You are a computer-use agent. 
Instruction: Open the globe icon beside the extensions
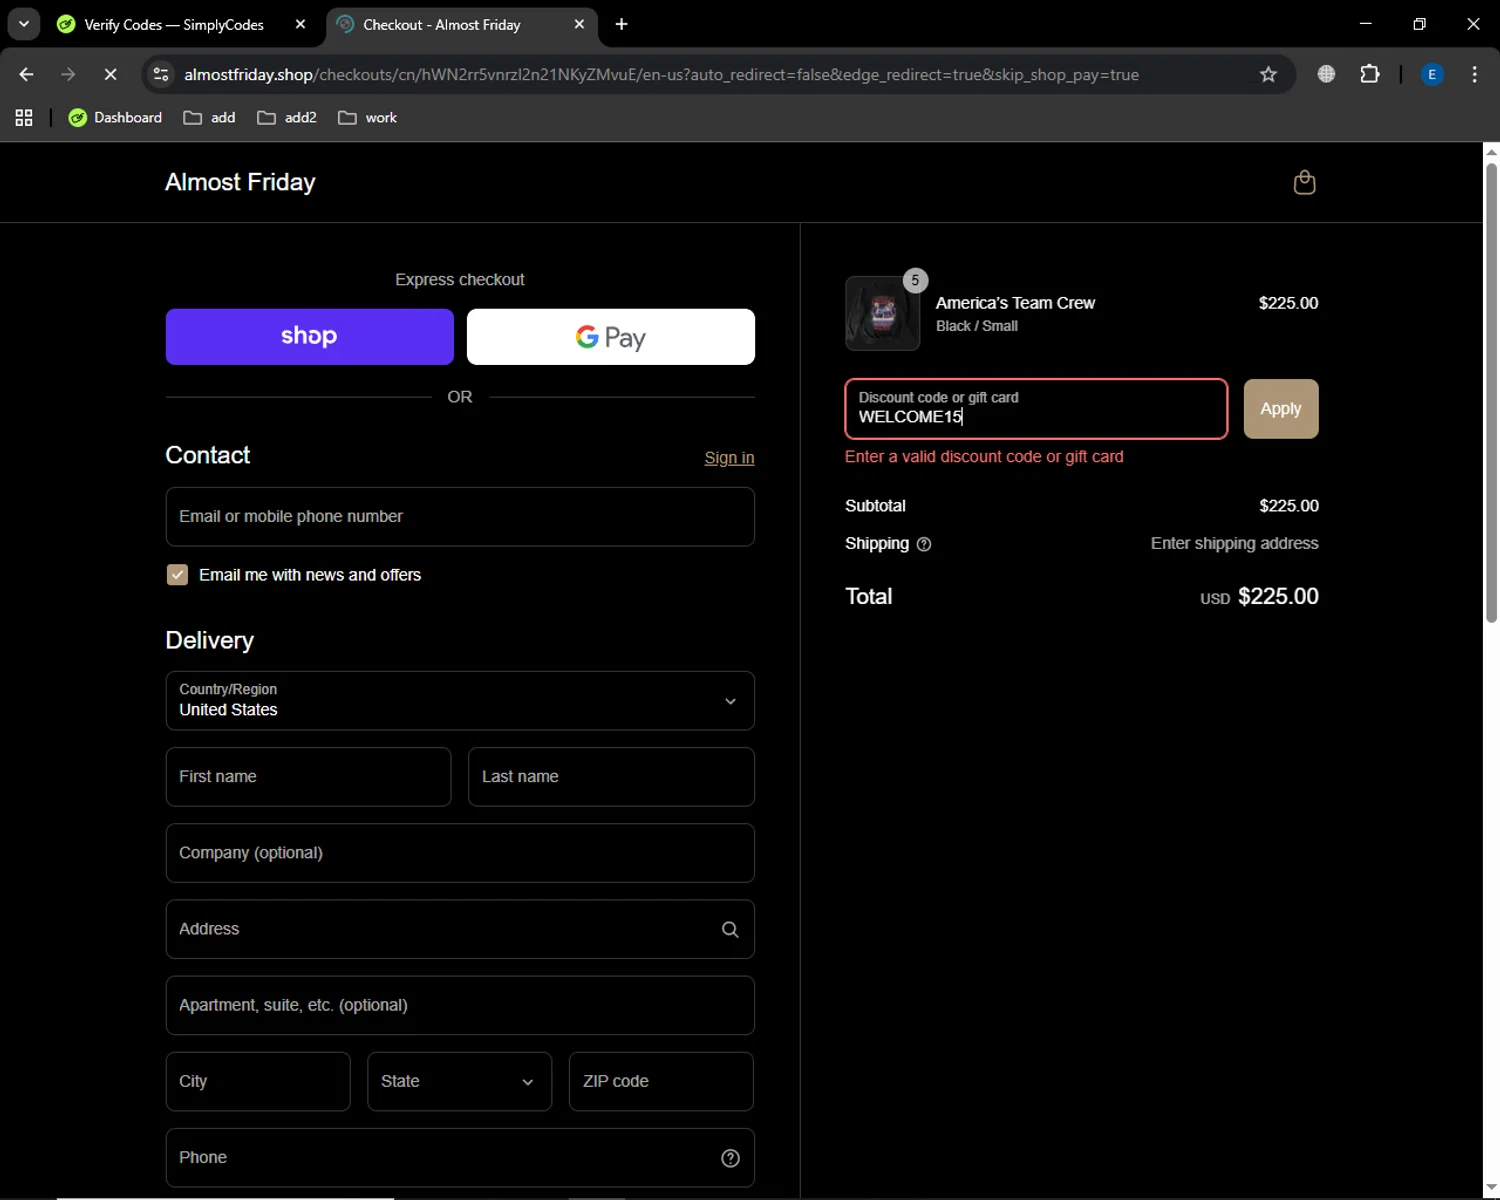point(1326,74)
